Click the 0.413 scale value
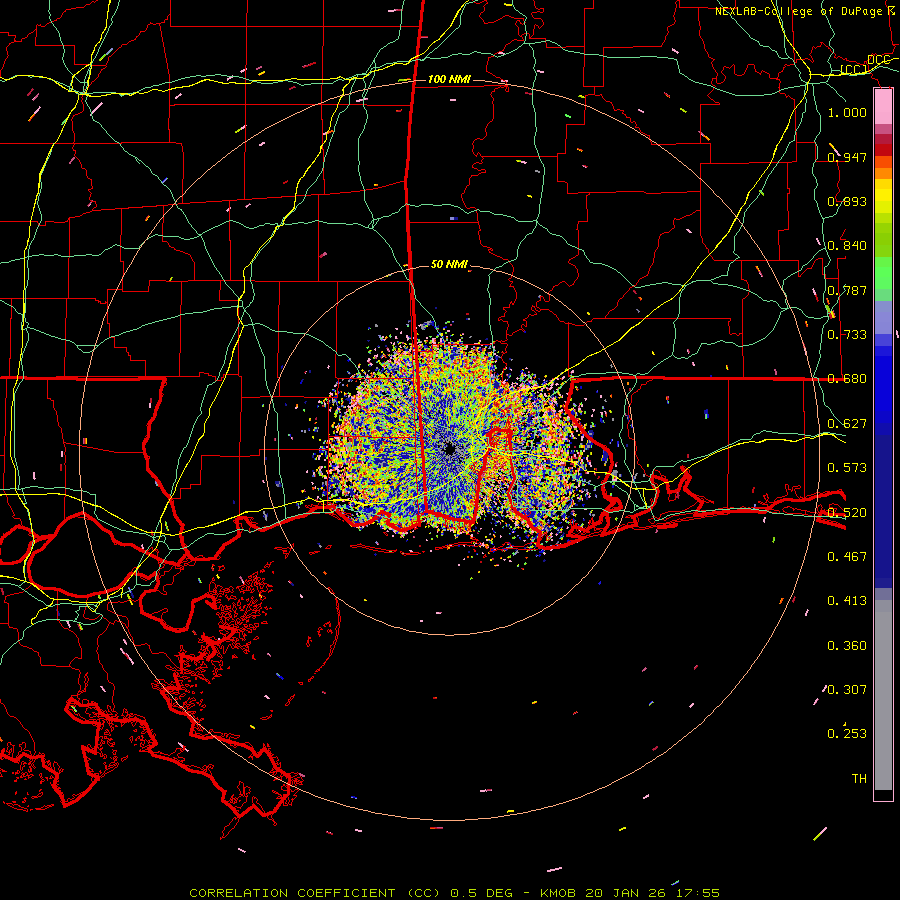 (x=847, y=601)
